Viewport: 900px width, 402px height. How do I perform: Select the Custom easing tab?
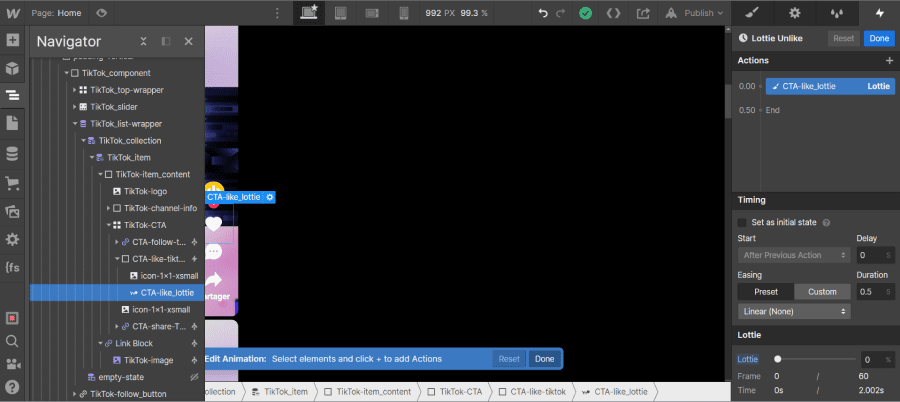pos(823,292)
